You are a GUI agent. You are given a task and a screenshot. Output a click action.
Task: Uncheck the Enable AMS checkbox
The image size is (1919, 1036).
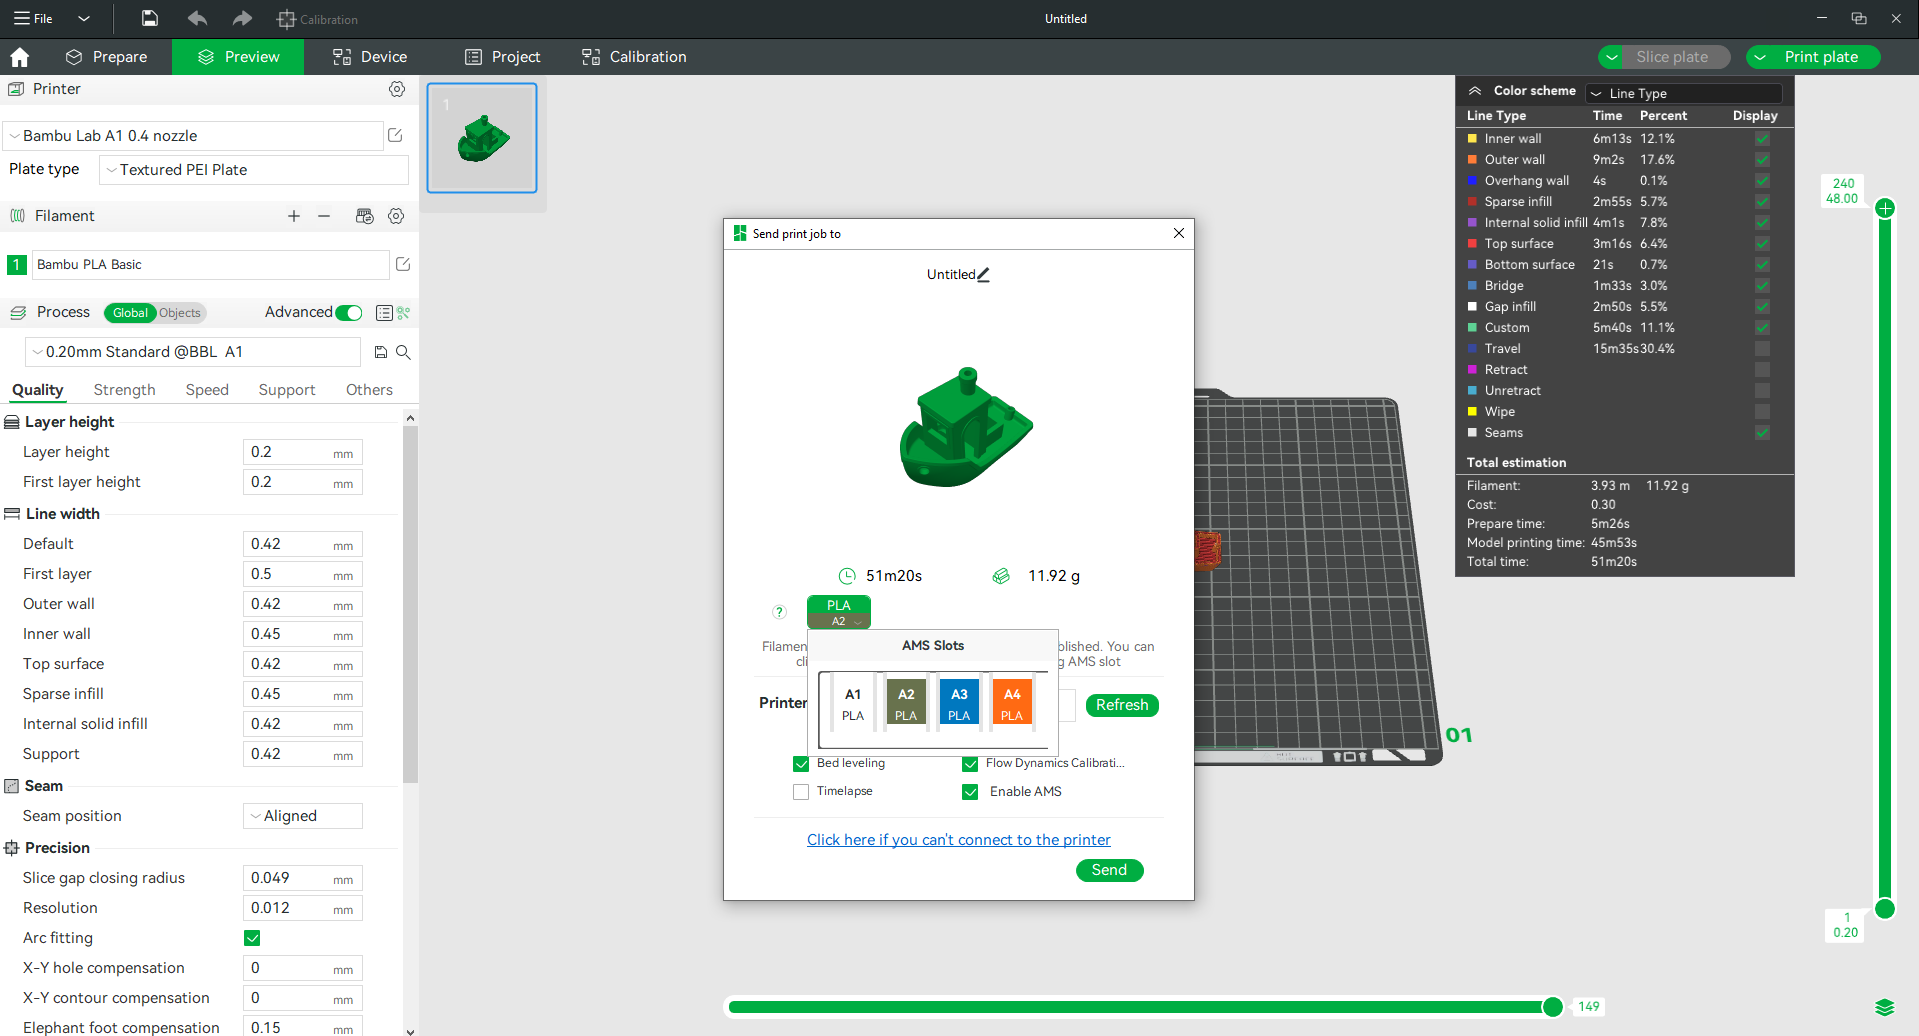coord(970,792)
